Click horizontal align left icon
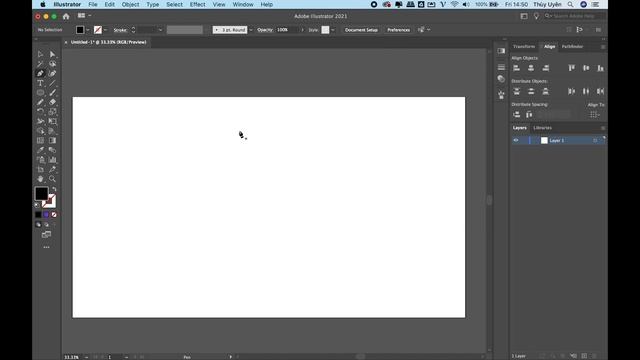 (516, 68)
